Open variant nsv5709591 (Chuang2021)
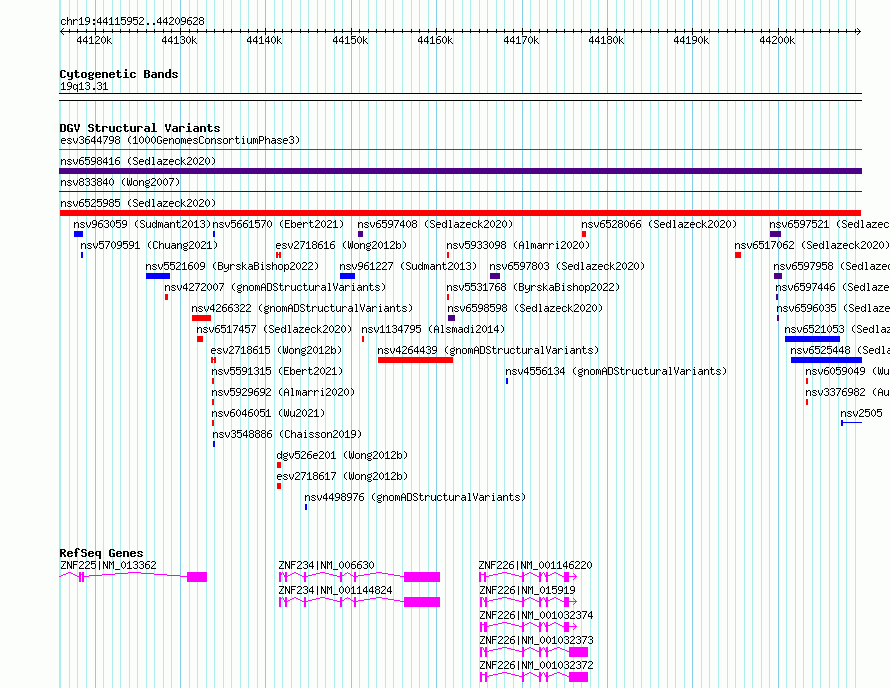Viewport: 890px width, 688px height. coord(149,245)
